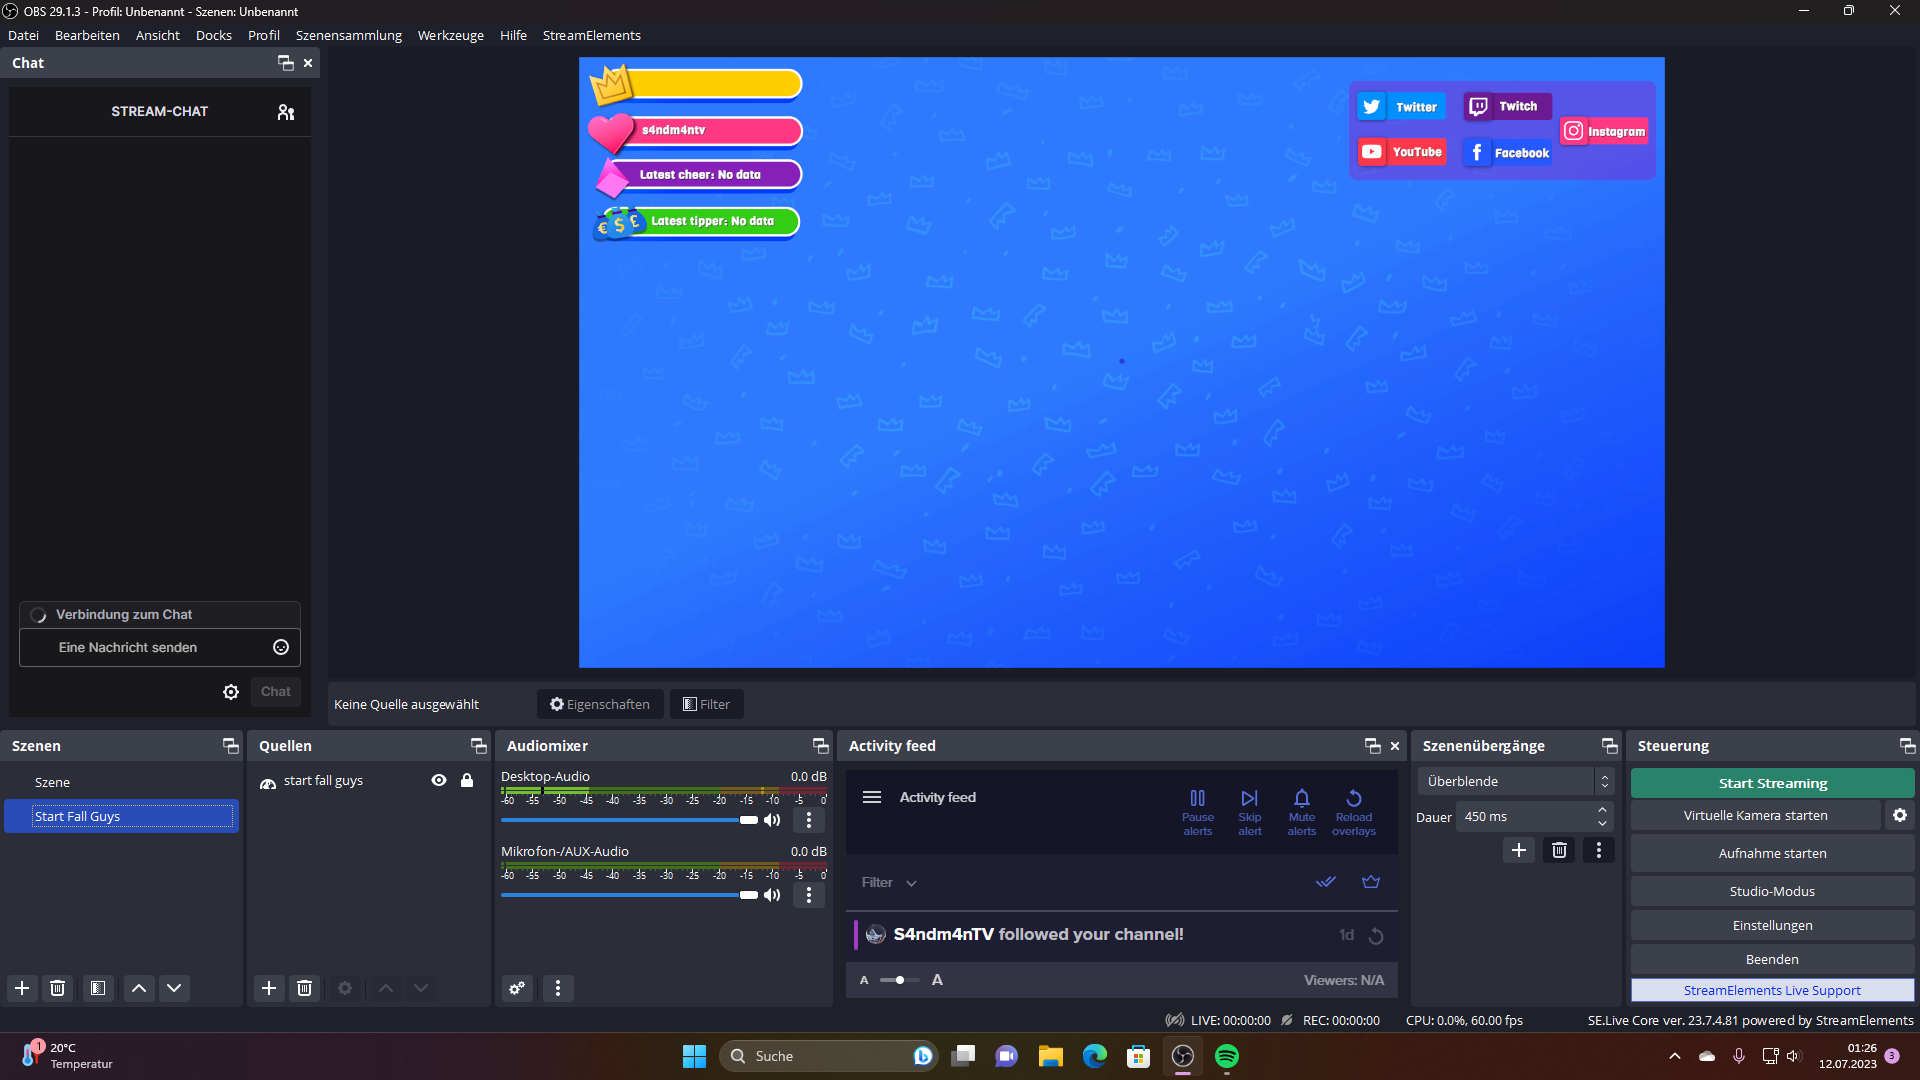Open the scene filters icon in Szenen
Viewport: 1920px width, 1080px height.
[98, 988]
